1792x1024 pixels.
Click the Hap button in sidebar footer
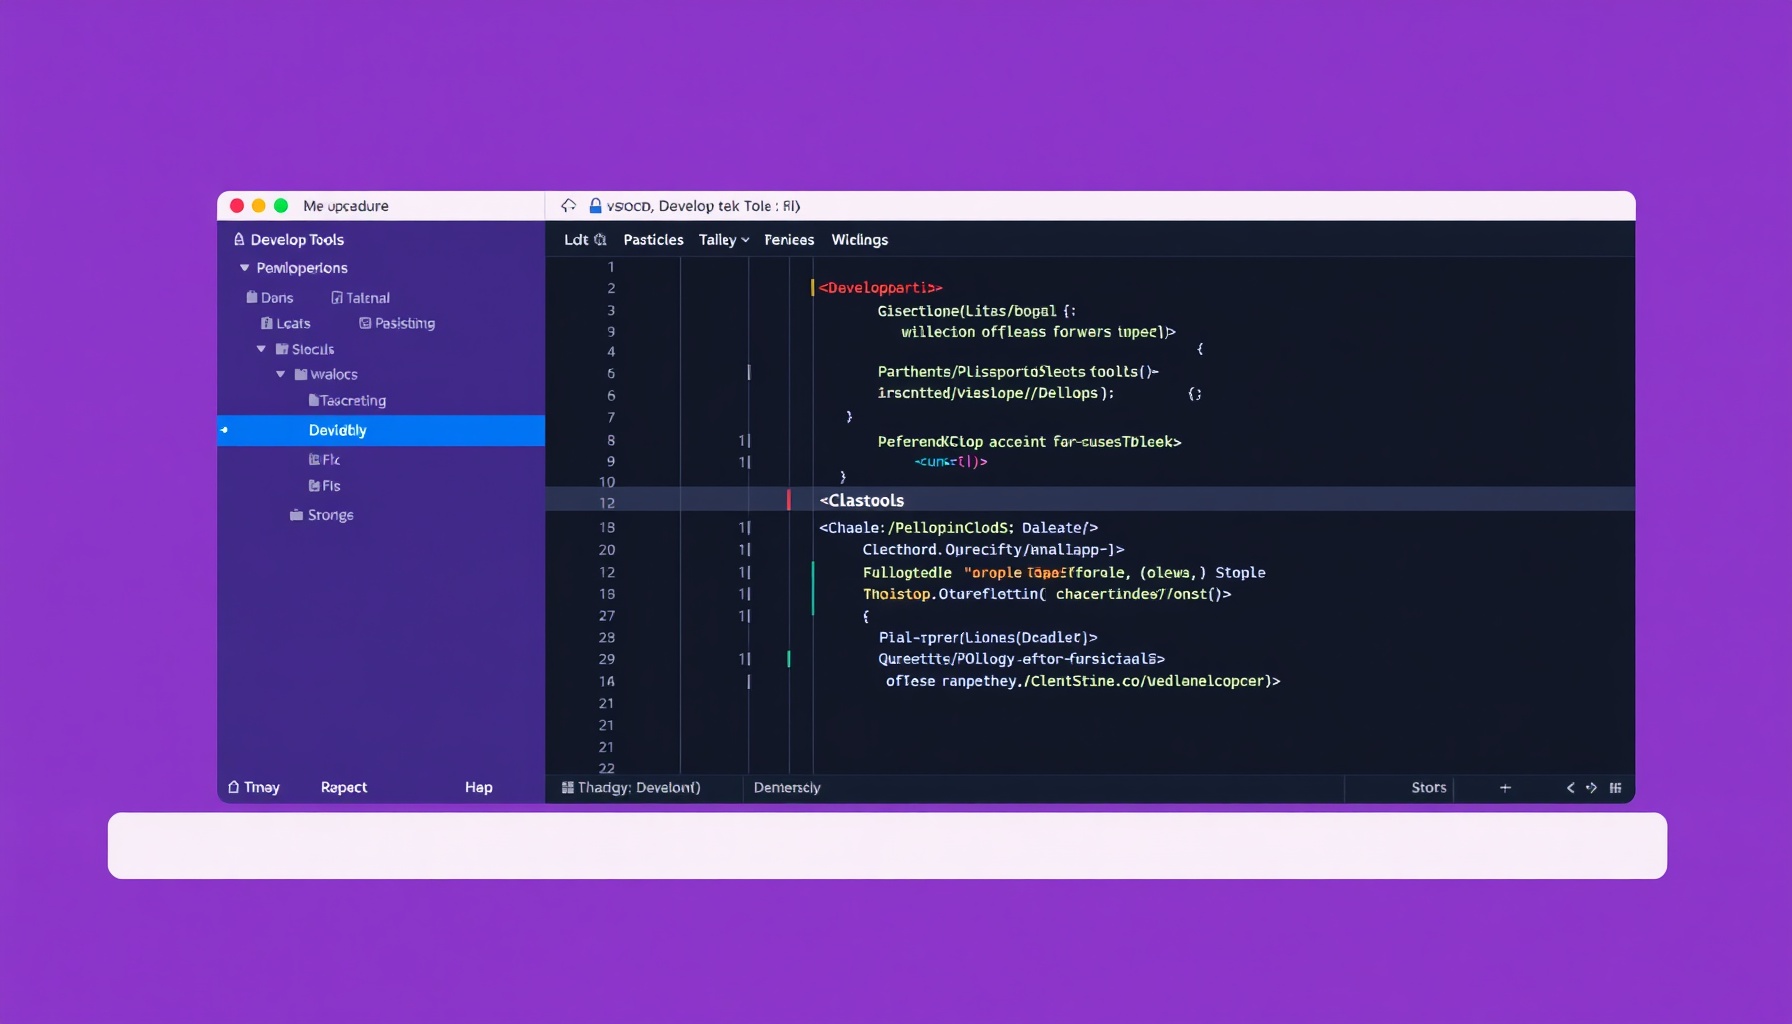[x=478, y=788]
